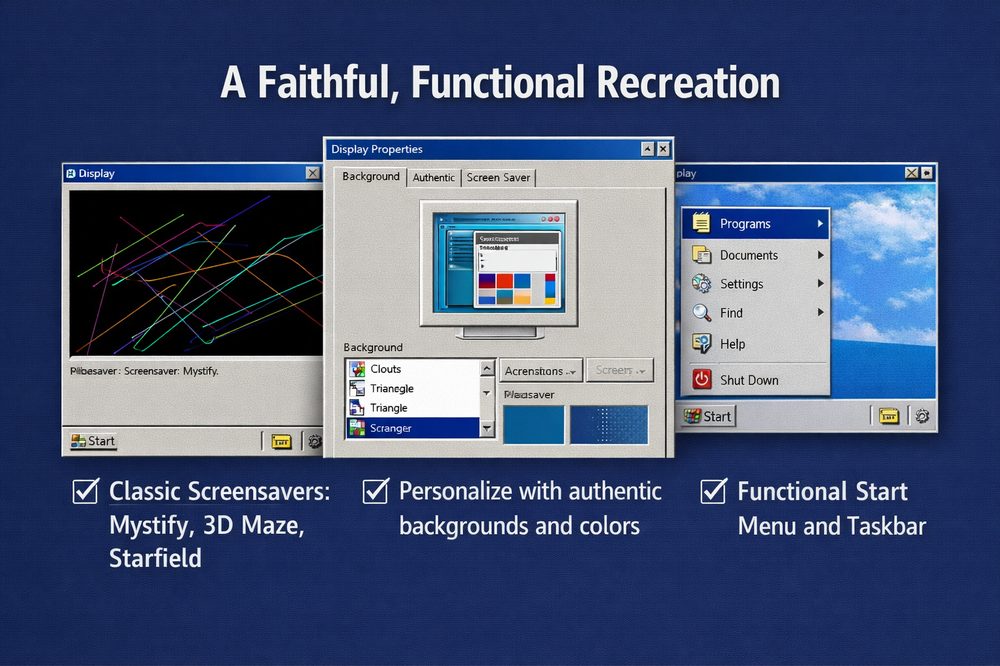
Task: Select Trianegle in the Background list
Action: [x=413, y=388]
